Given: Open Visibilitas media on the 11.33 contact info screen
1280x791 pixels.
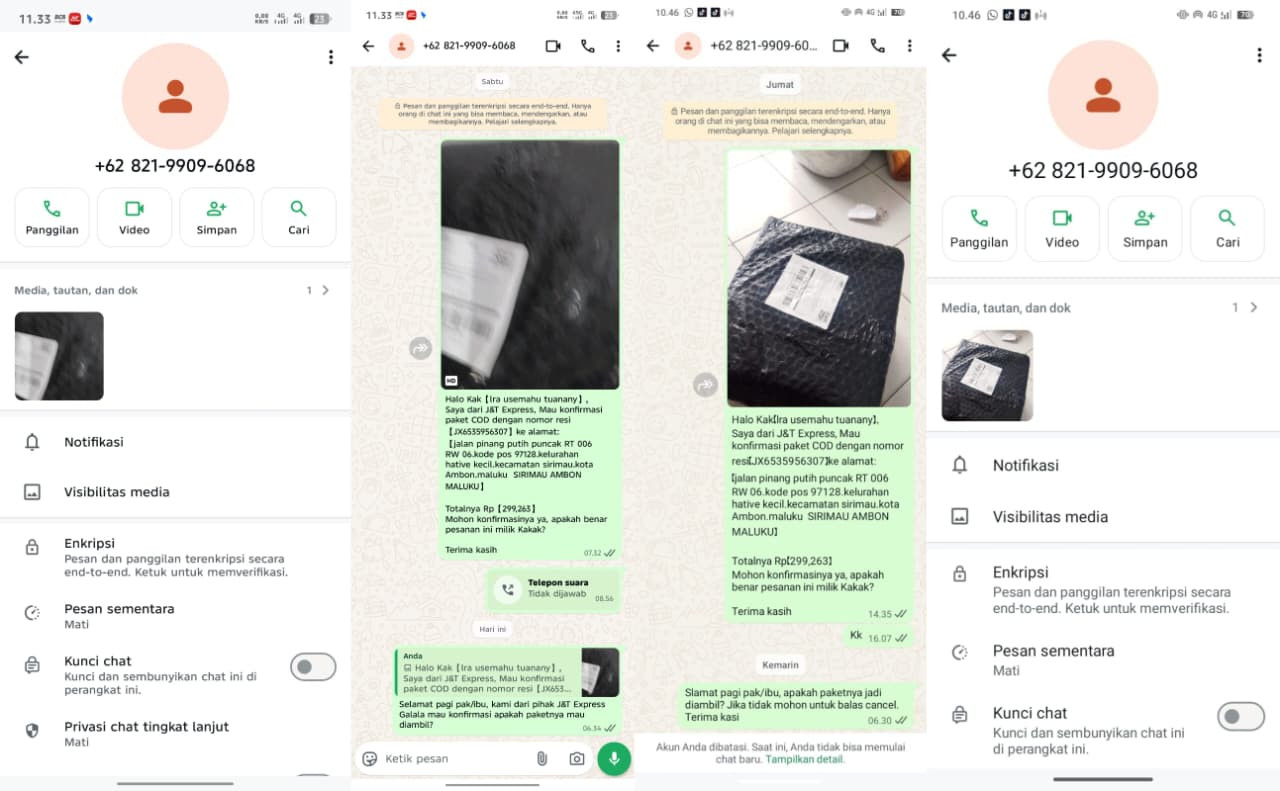Looking at the screenshot, I should coord(175,492).
